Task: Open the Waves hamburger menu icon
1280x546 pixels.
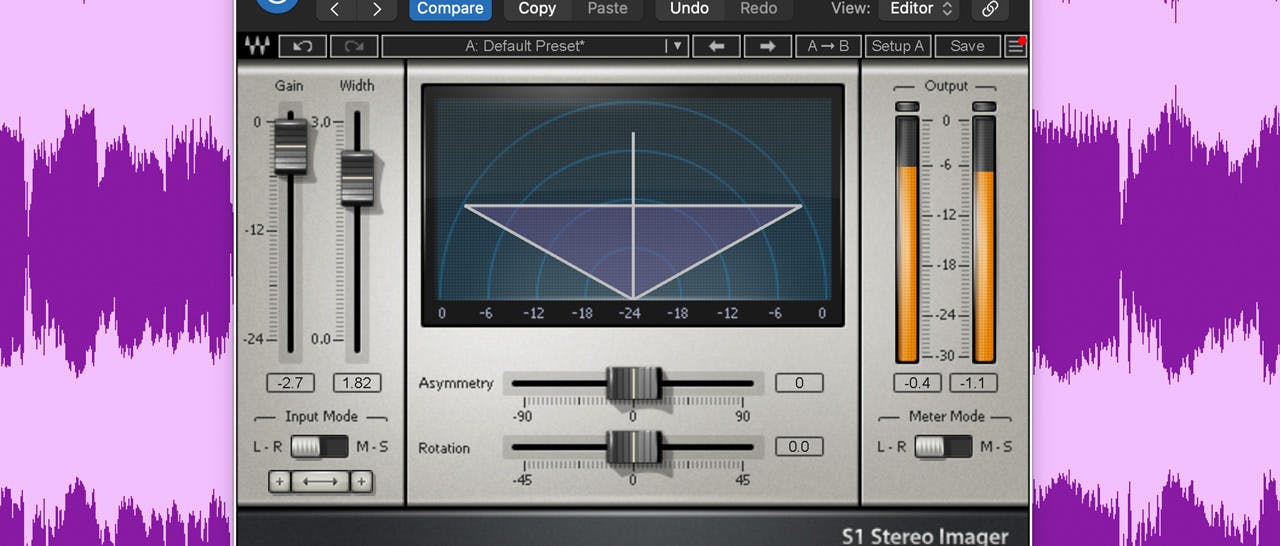Action: click(x=1016, y=46)
